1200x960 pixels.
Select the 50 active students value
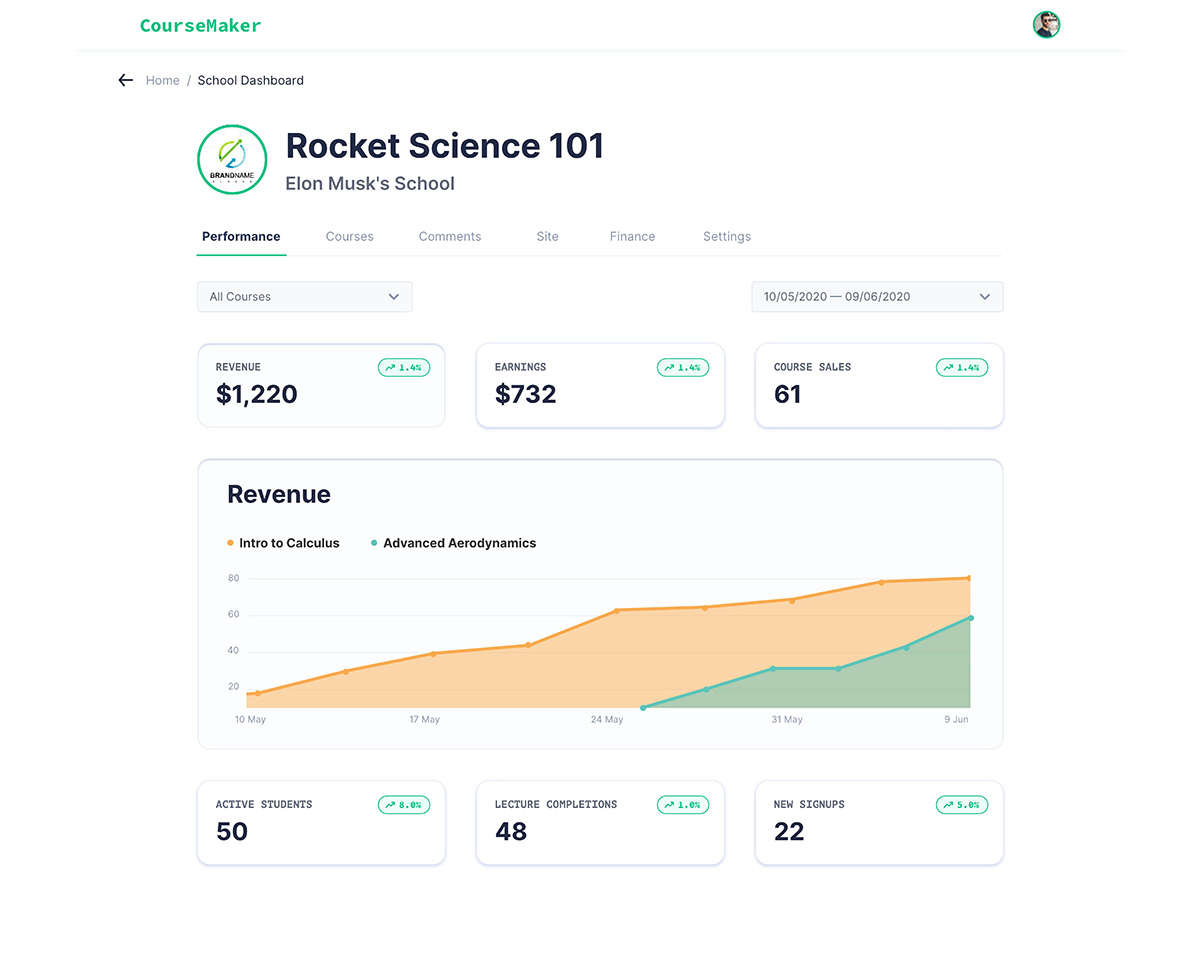click(x=232, y=832)
